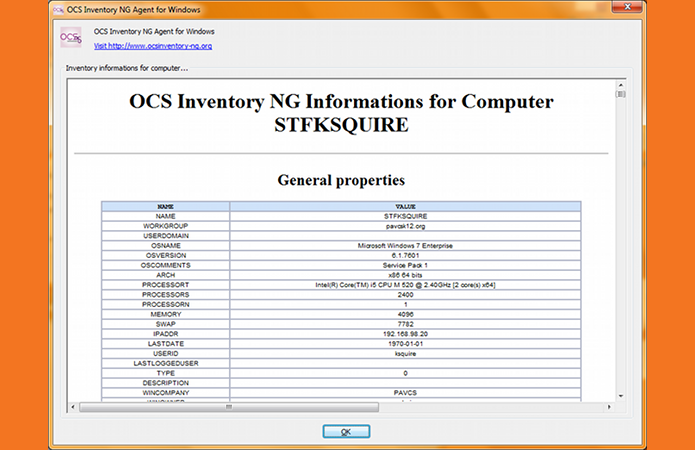The height and width of the screenshot is (450, 695).
Task: Click the OSCOMMENTS row label
Action: (165, 265)
